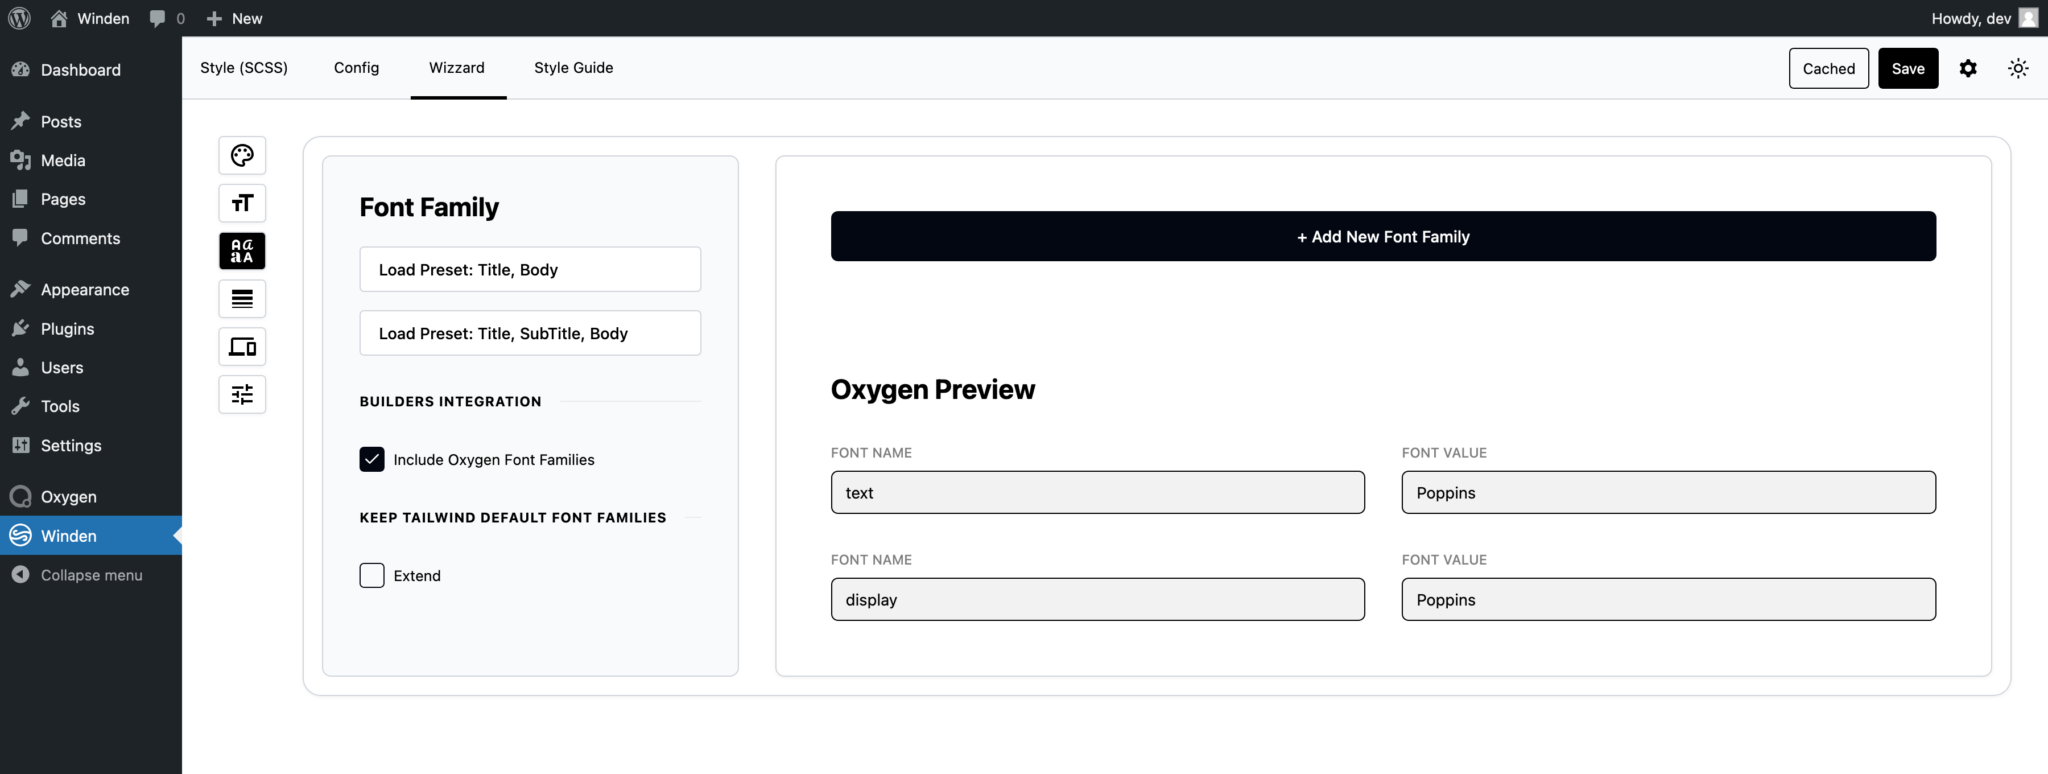Toggle light/dark mode sun icon
Screen dimensions: 2048x774
coord(2018,68)
